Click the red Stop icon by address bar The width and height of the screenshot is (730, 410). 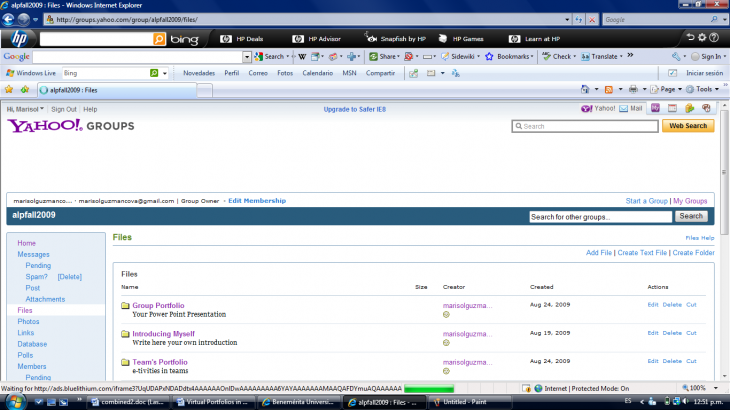[x=592, y=20]
